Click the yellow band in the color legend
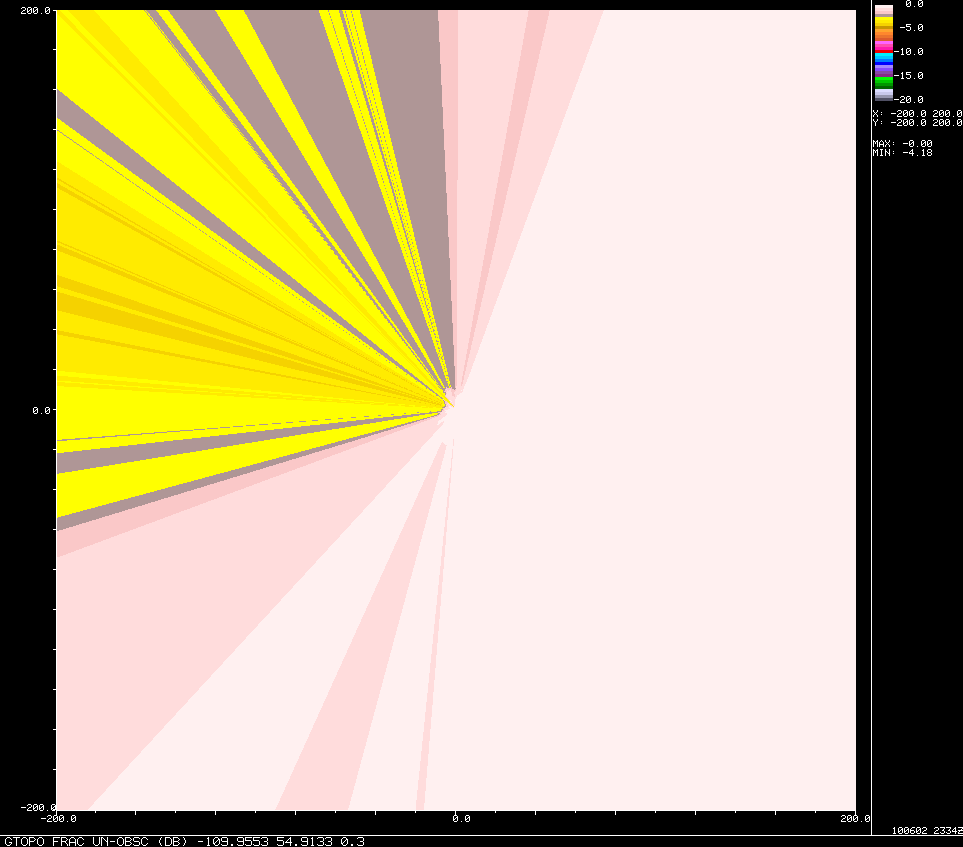The width and height of the screenshot is (963, 847). point(884,21)
